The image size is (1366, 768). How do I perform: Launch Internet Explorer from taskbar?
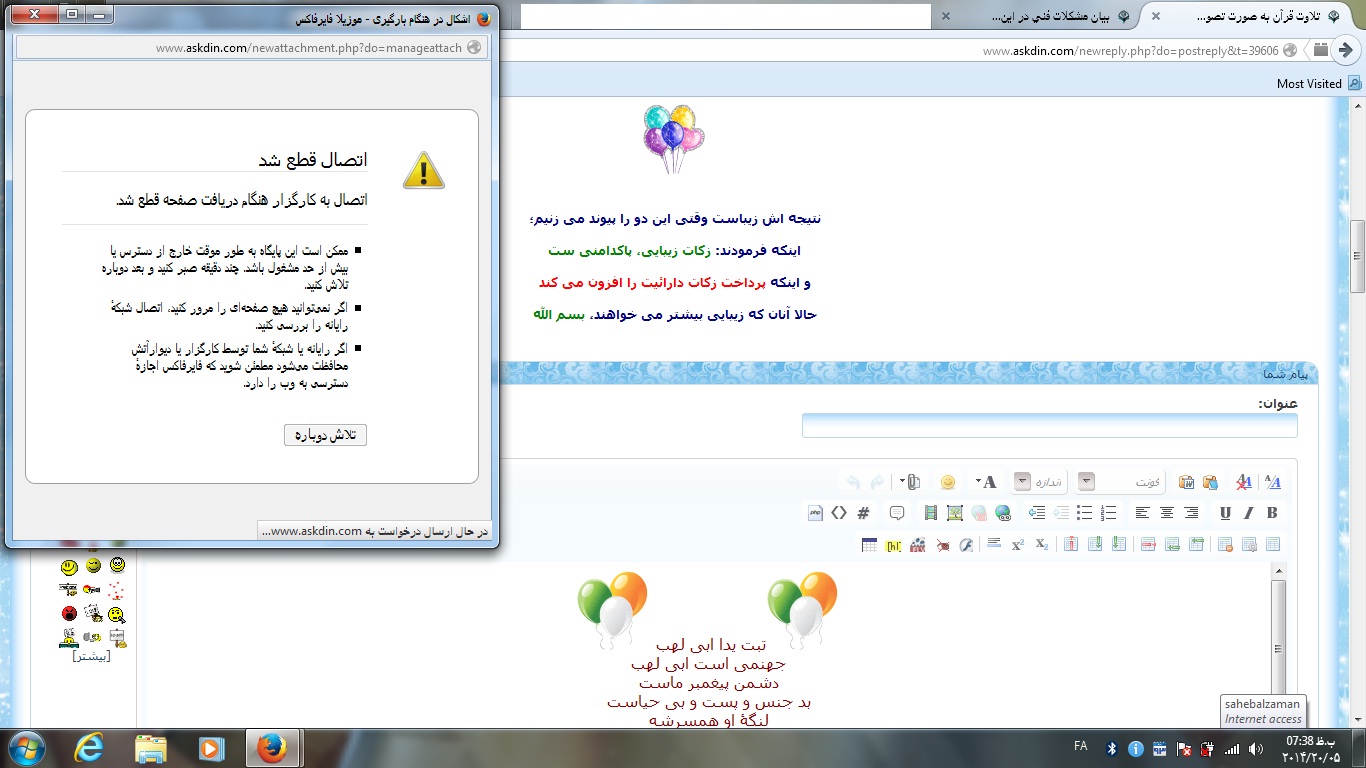pyautogui.click(x=87, y=748)
